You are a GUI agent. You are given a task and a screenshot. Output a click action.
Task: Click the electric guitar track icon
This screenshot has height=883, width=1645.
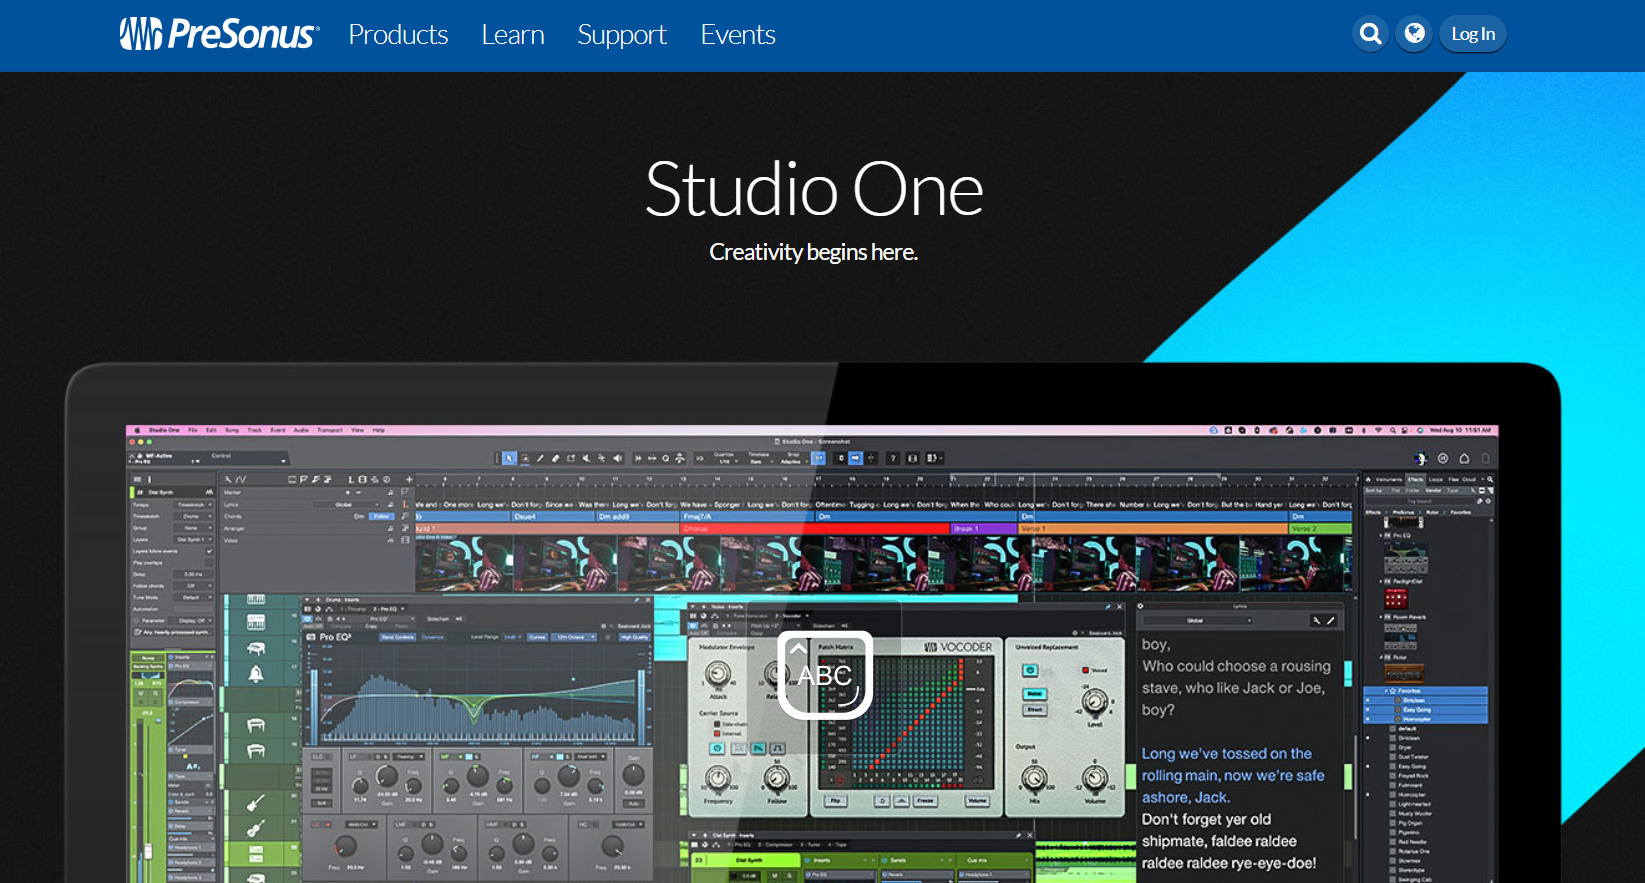click(x=256, y=802)
